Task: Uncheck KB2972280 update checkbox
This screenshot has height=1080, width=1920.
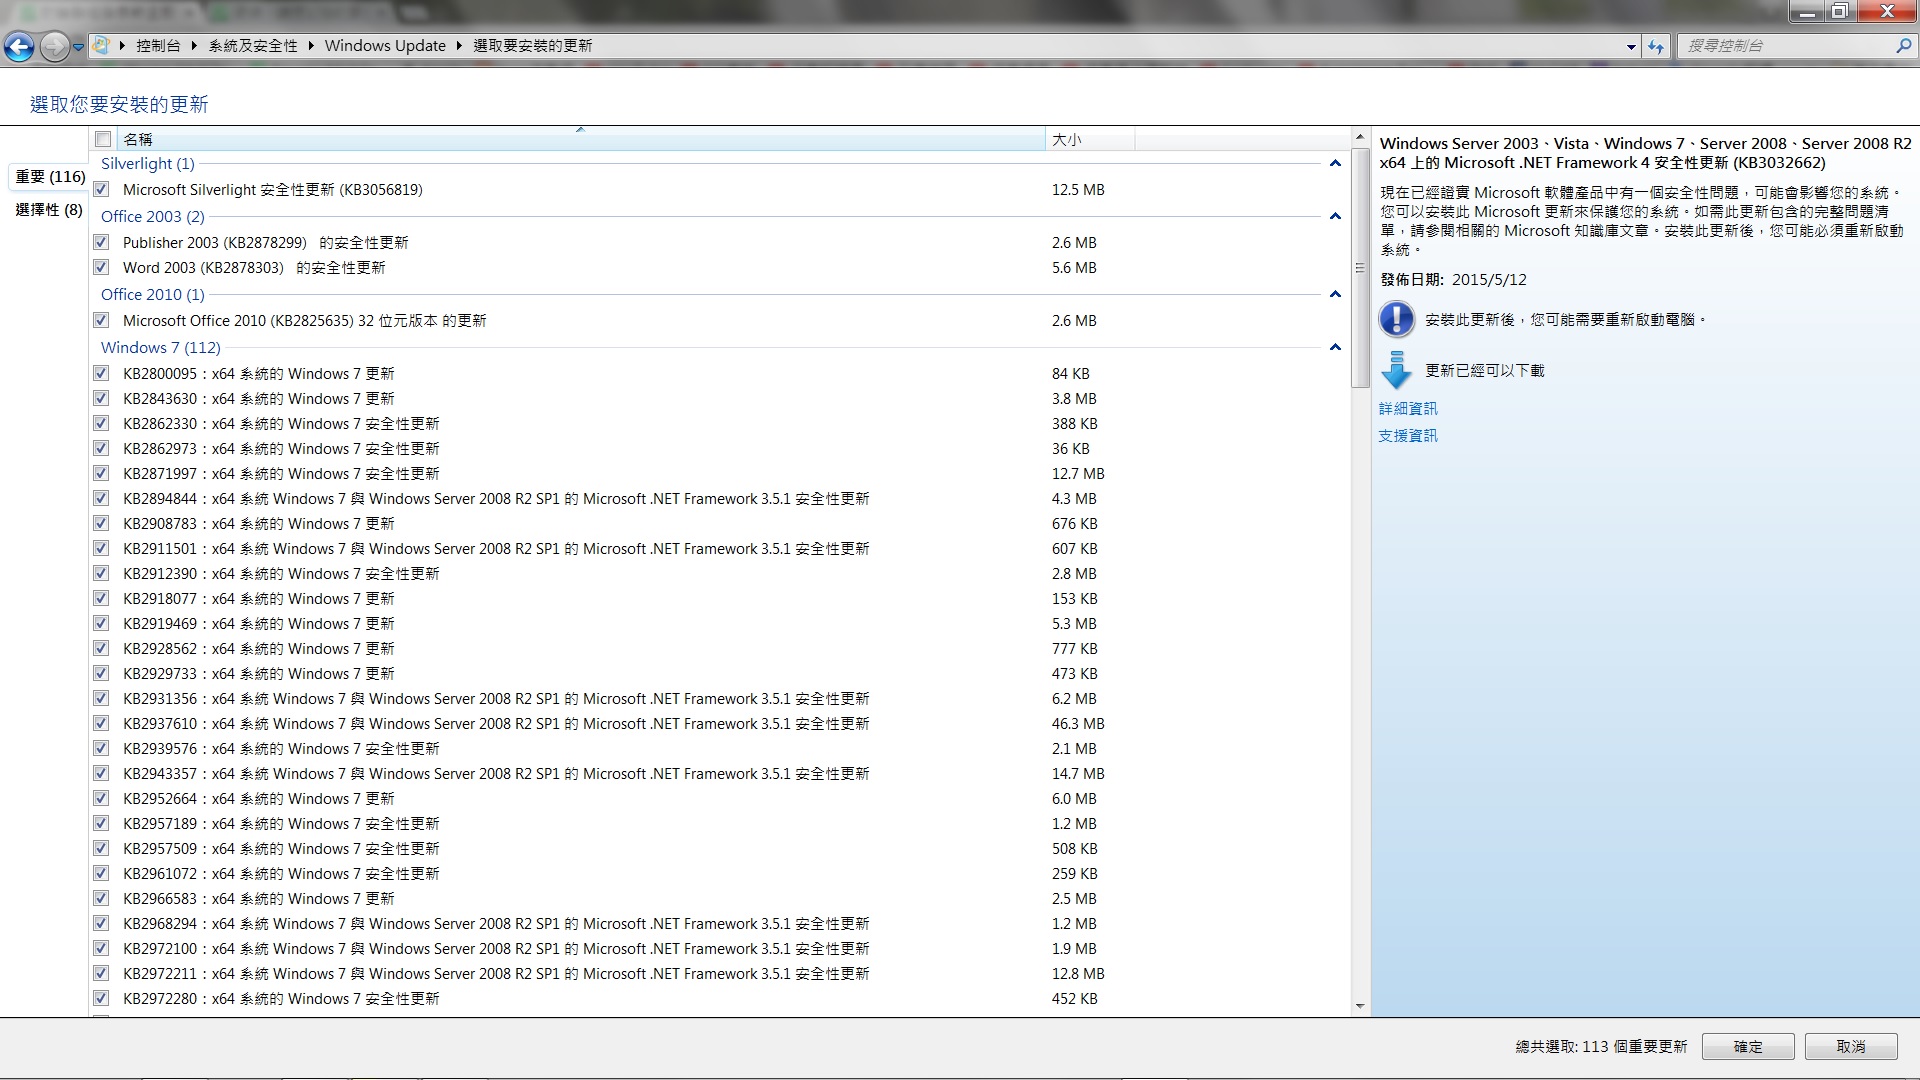Action: (101, 998)
